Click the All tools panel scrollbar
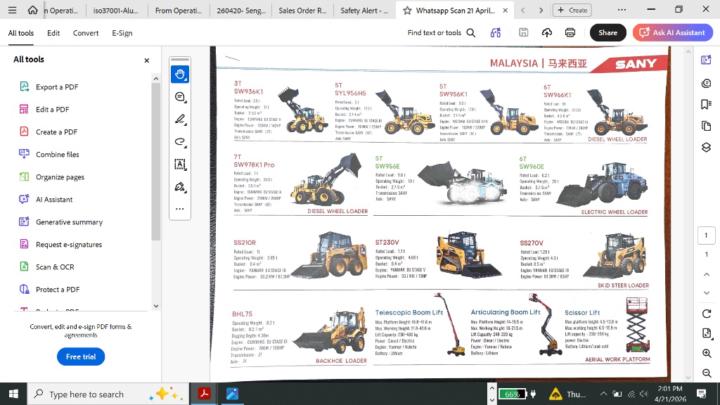720x405 pixels. (156, 162)
